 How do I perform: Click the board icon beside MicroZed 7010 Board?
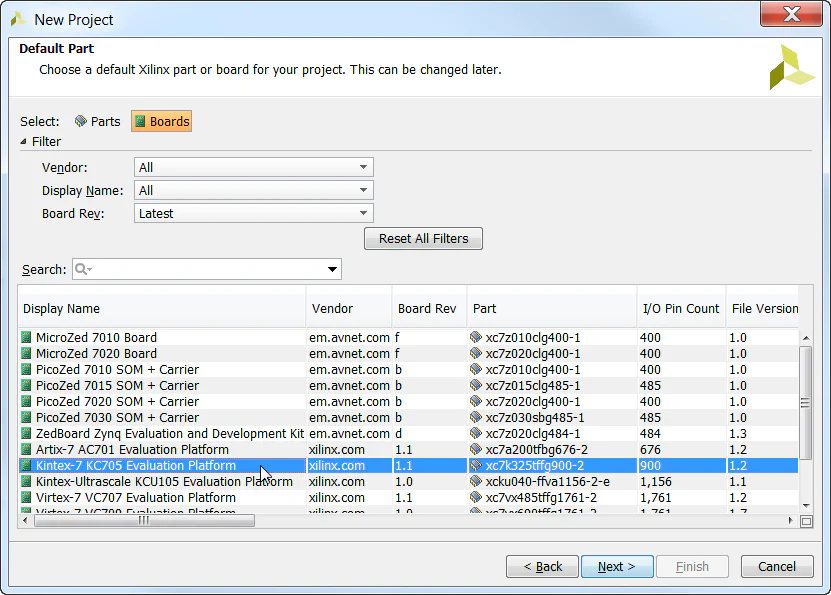(25, 337)
